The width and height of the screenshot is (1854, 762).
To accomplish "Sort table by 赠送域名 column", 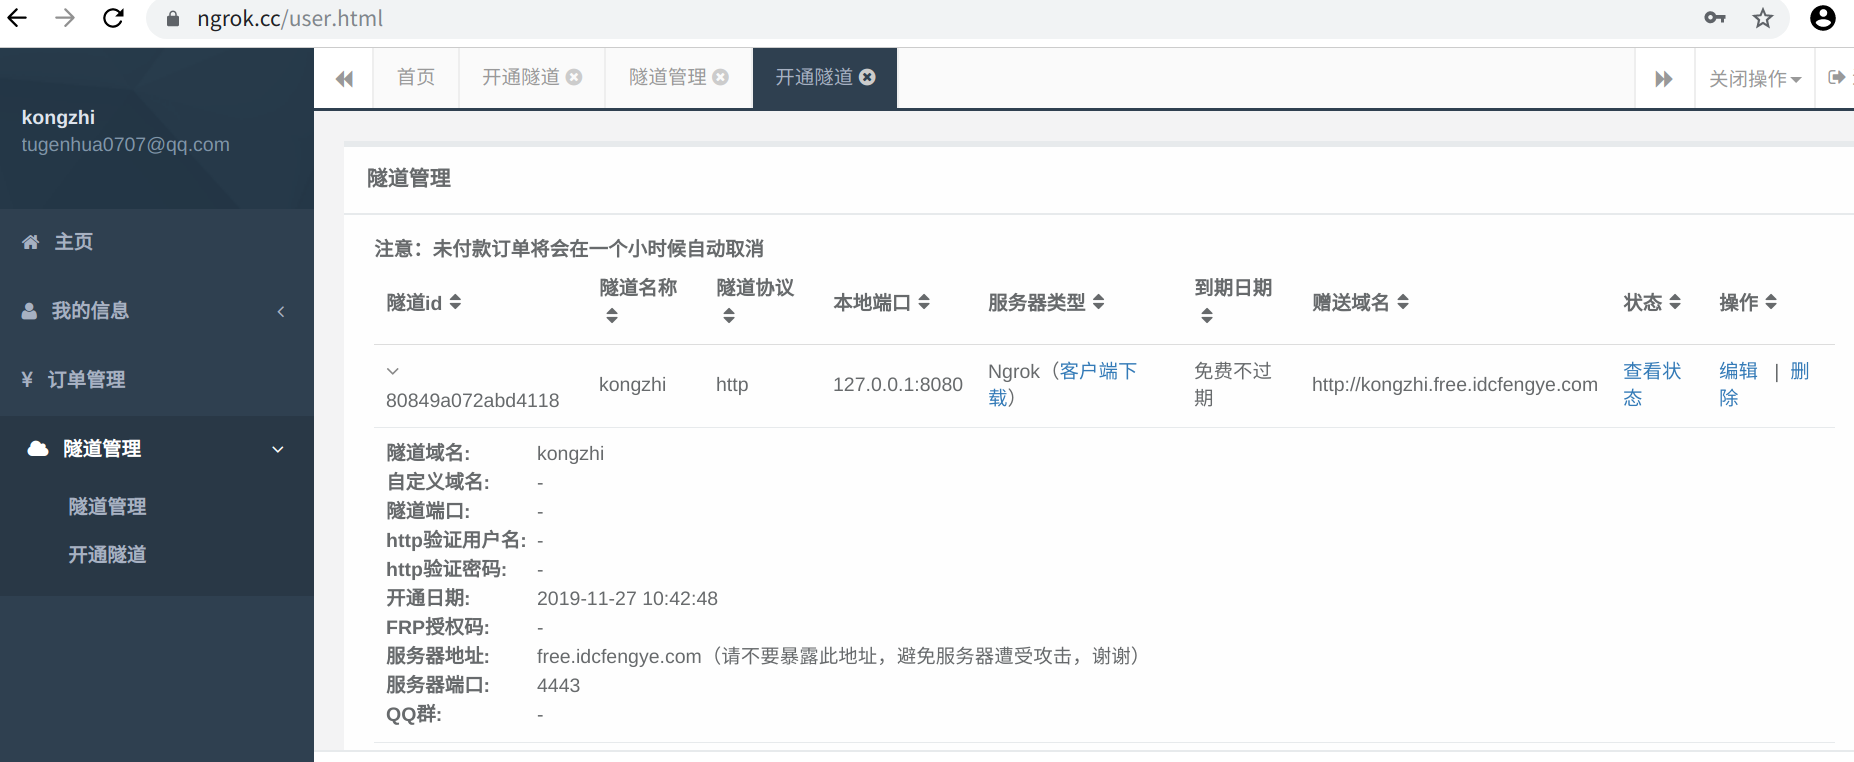I will 1403,302.
